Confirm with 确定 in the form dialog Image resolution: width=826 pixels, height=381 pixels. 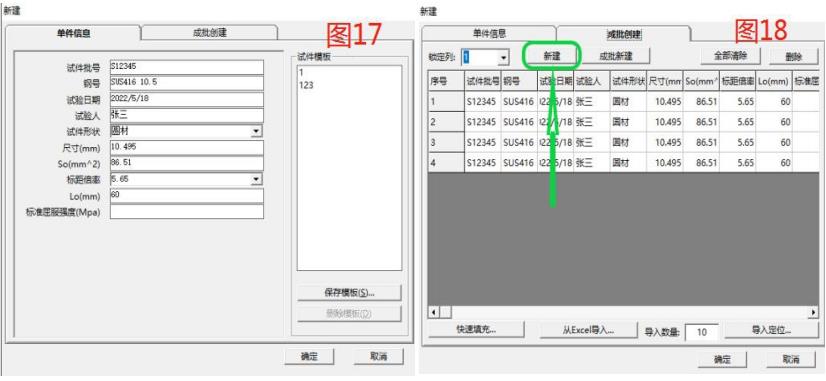point(309,356)
